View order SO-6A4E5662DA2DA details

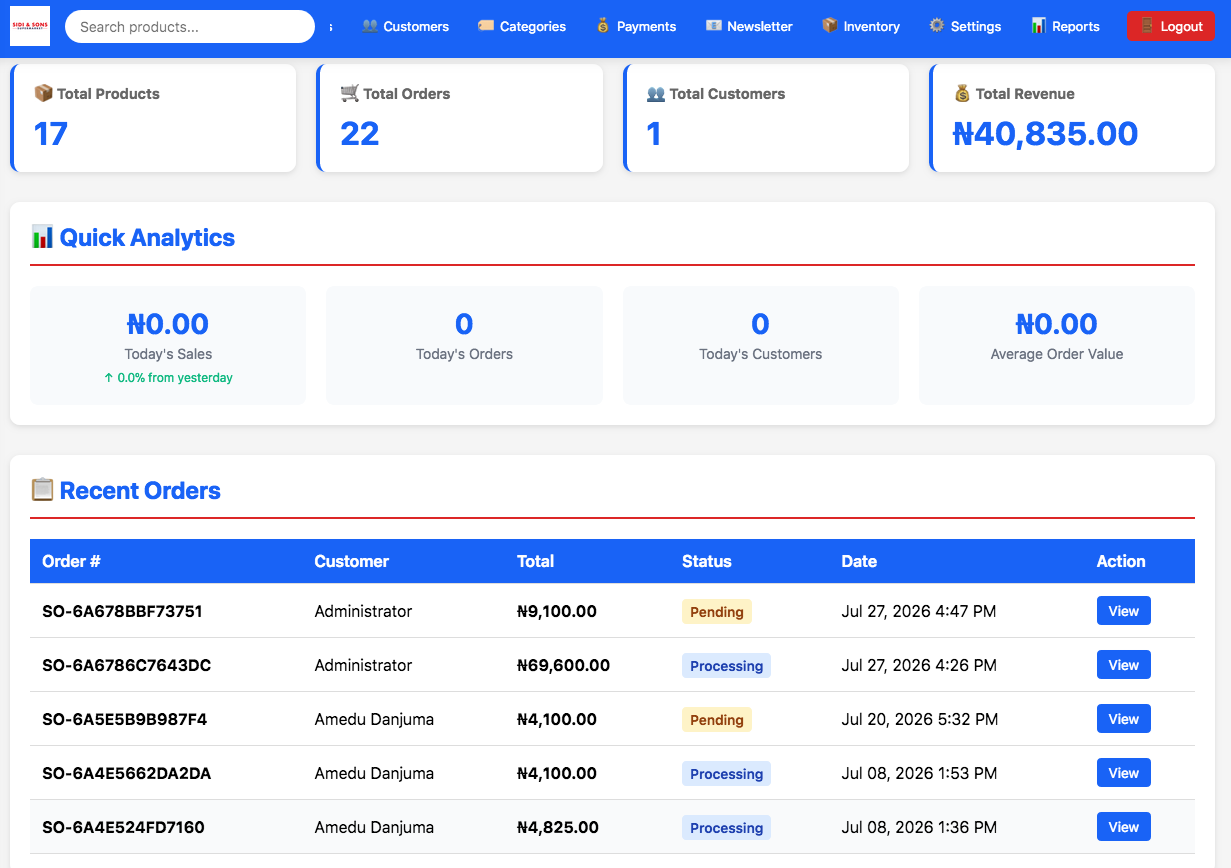point(1124,773)
